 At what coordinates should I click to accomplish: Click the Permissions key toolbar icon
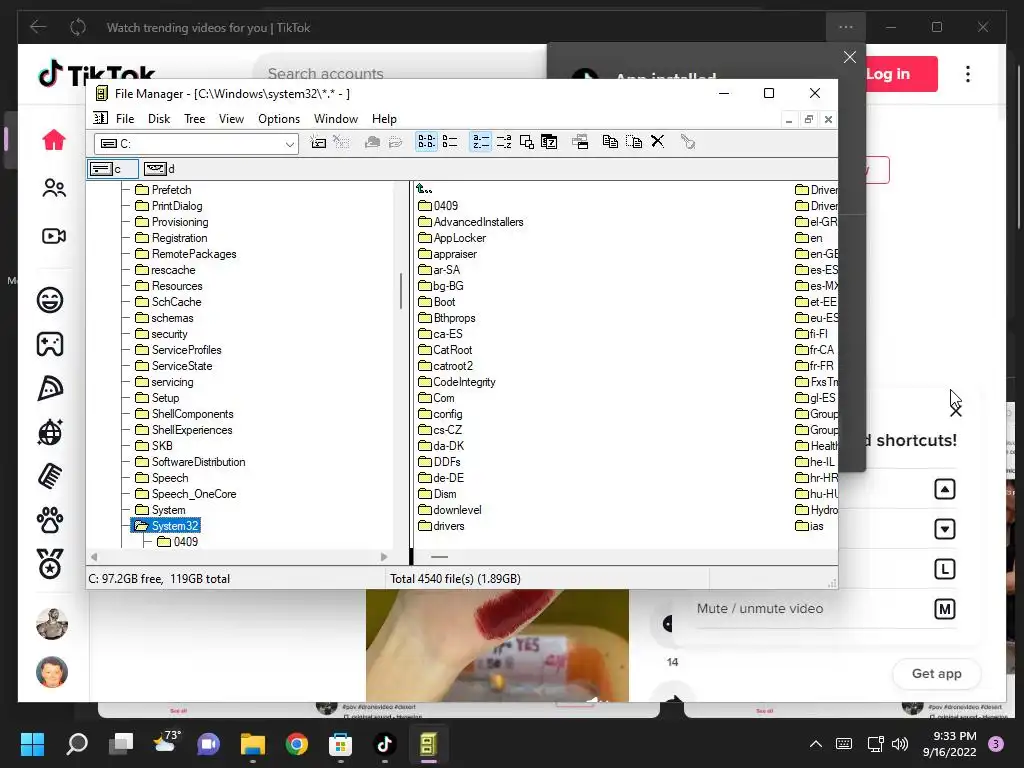coord(688,142)
